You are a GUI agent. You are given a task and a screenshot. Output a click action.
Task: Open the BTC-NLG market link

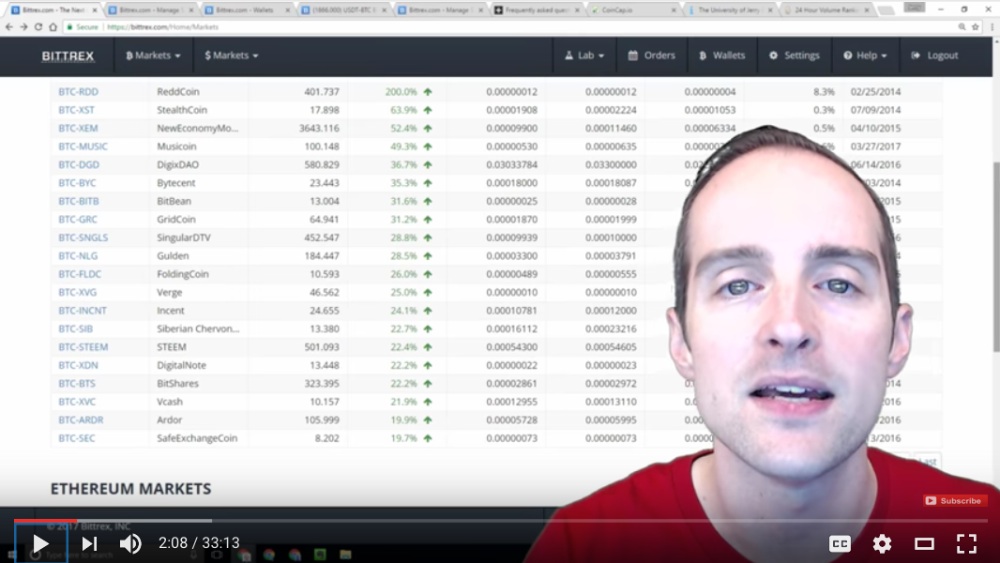(78, 256)
